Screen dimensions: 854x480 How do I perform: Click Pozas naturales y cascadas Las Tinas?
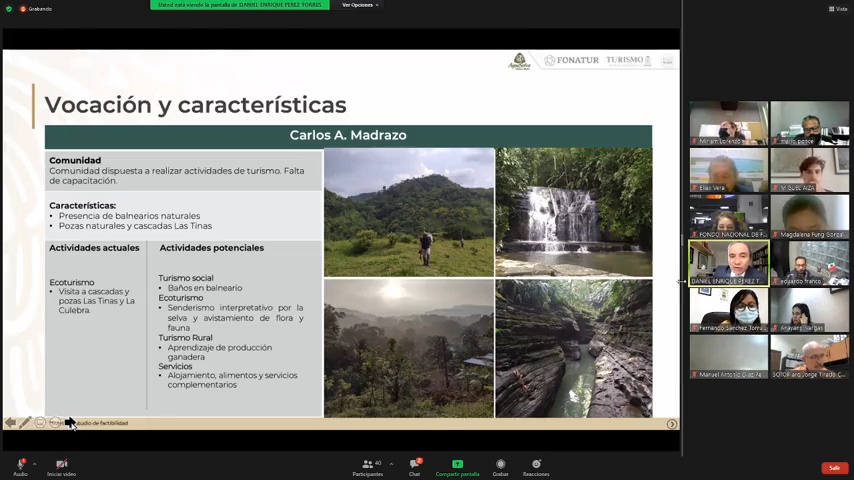pos(135,226)
